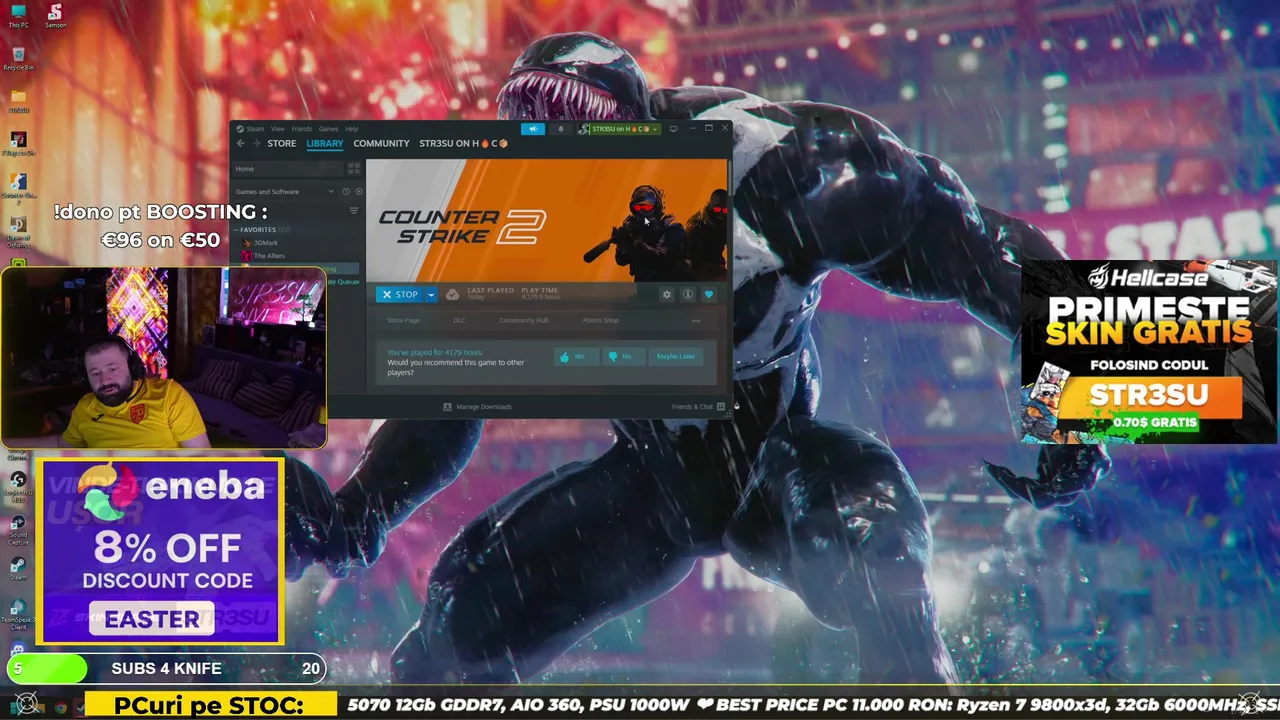Select the TeamSpeak 3 Client shortcut

pyautogui.click(x=18, y=614)
